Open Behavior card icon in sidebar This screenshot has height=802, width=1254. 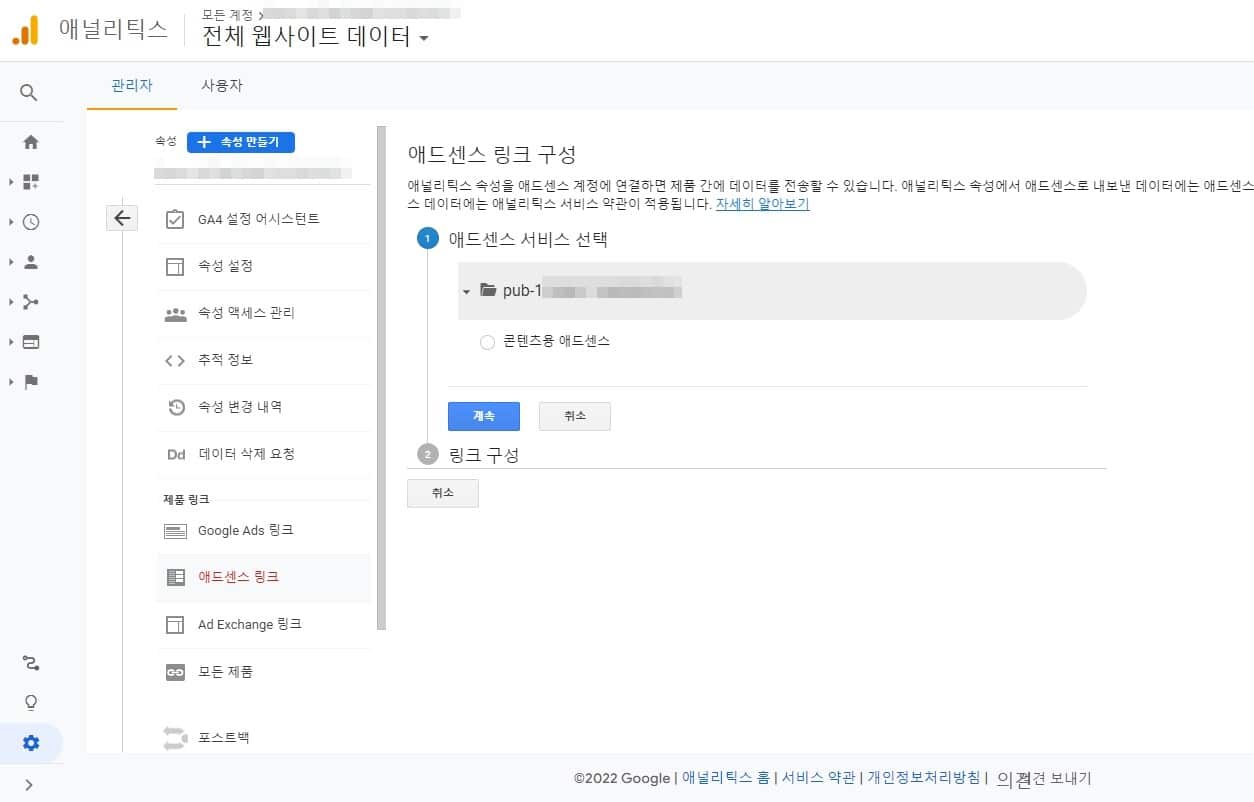click(x=31, y=342)
